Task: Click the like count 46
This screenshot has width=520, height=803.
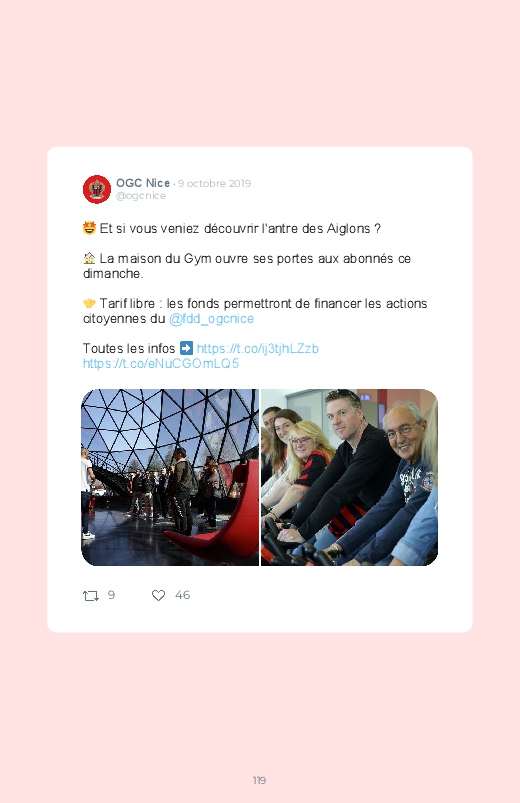Action: pos(182,595)
